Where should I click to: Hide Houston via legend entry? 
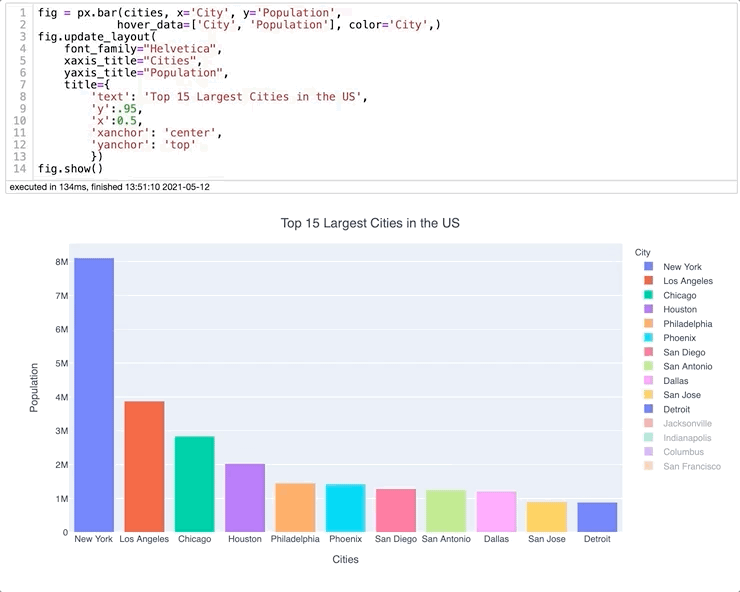[671, 309]
